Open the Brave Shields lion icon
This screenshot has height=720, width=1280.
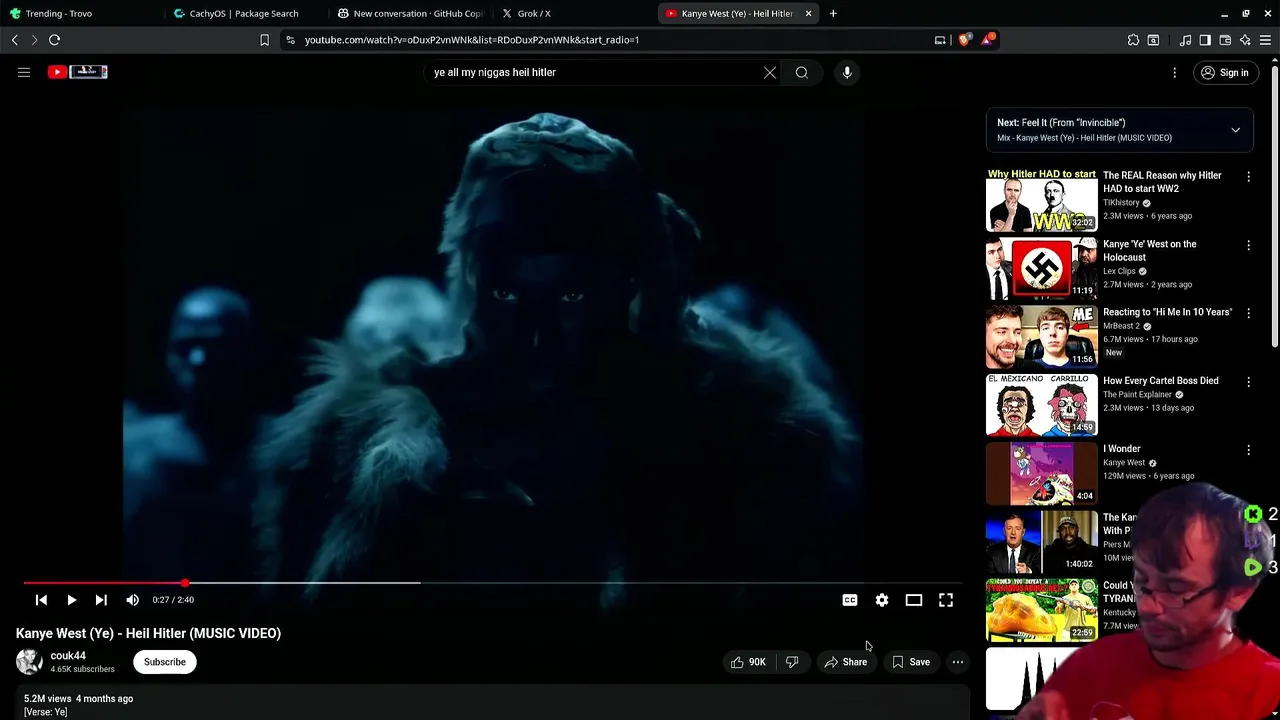(x=964, y=40)
